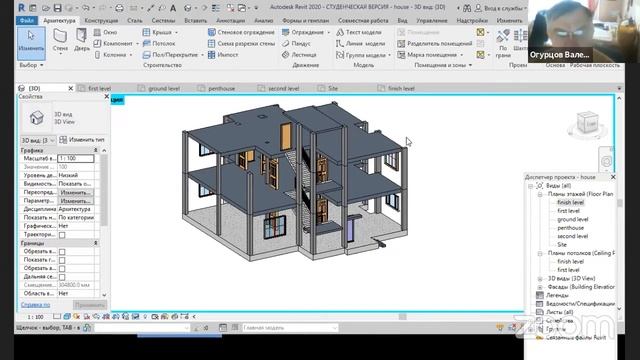The height and width of the screenshot is (360, 640).
Task: Toggle Показать г... checkbox in properties
Action: click(62, 260)
